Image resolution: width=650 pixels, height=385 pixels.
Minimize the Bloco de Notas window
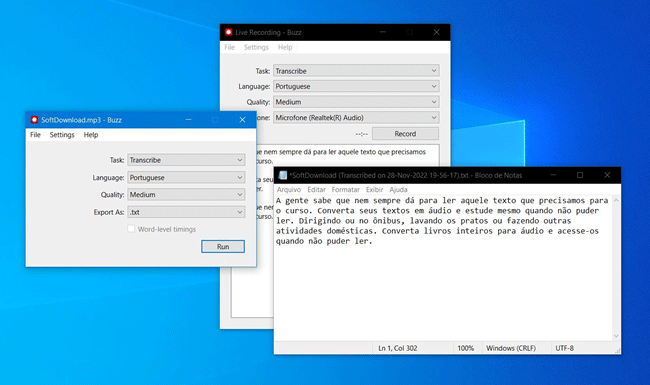(553, 175)
